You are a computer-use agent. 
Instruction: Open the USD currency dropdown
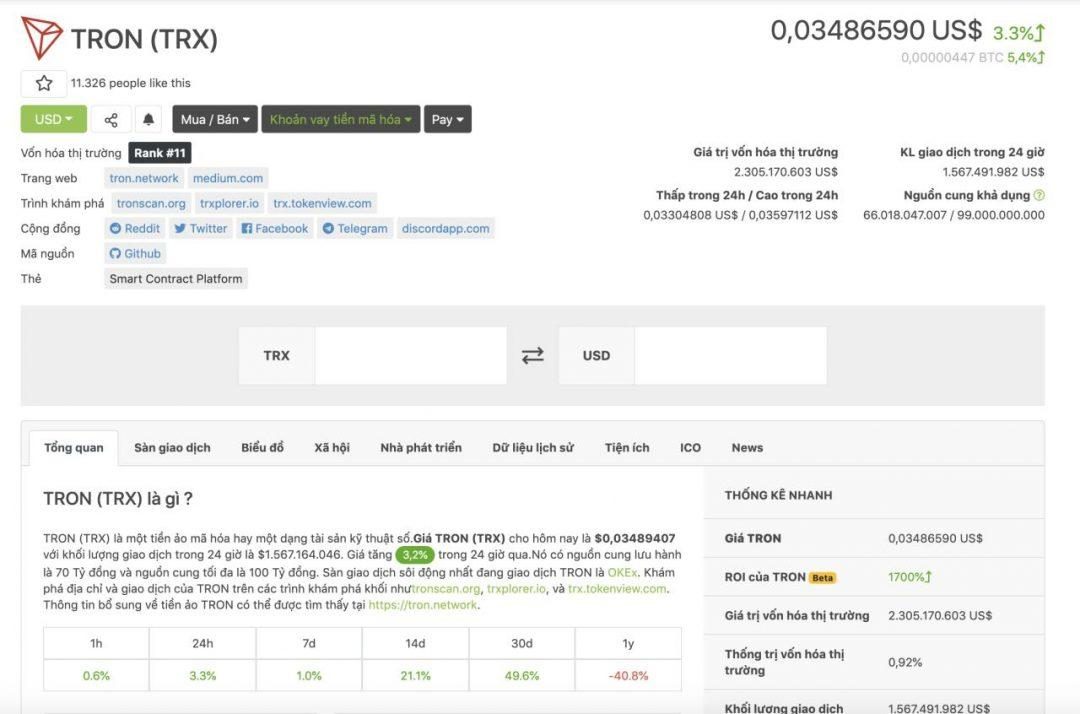coord(54,119)
